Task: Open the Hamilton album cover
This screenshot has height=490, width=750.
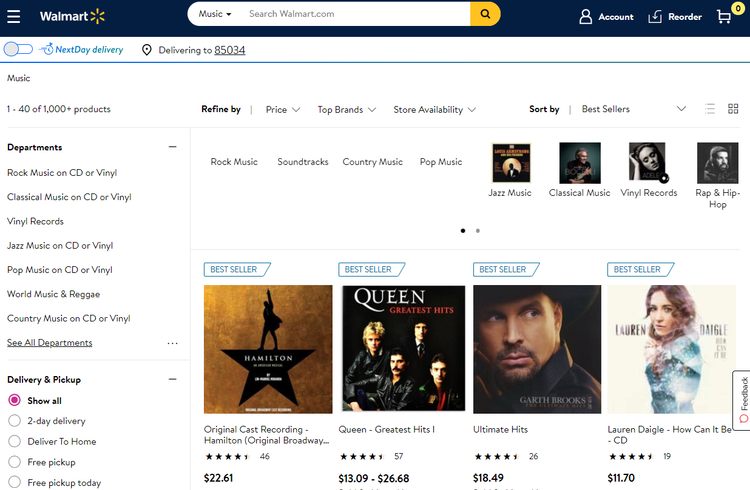Action: tap(268, 349)
